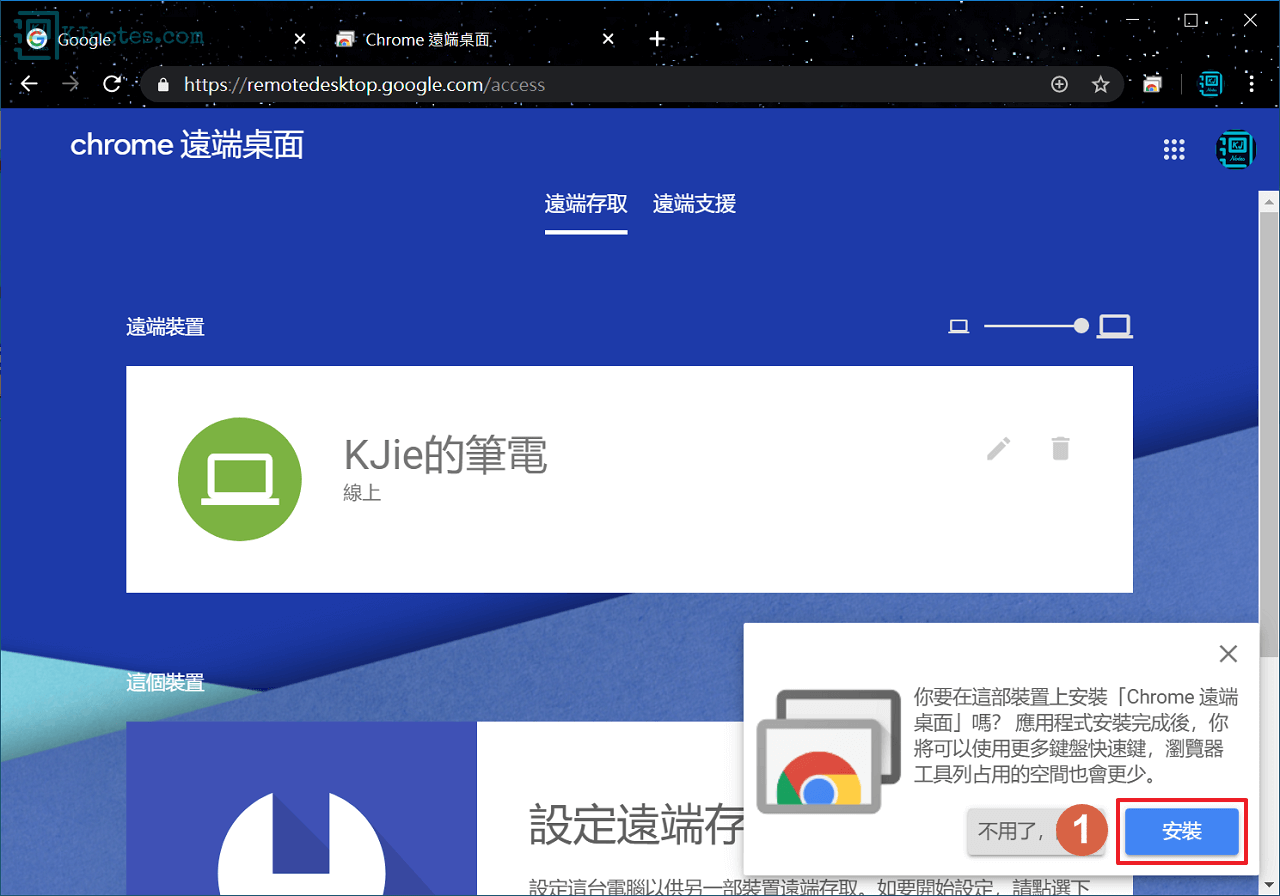Click the 不用了 button

[x=1035, y=832]
